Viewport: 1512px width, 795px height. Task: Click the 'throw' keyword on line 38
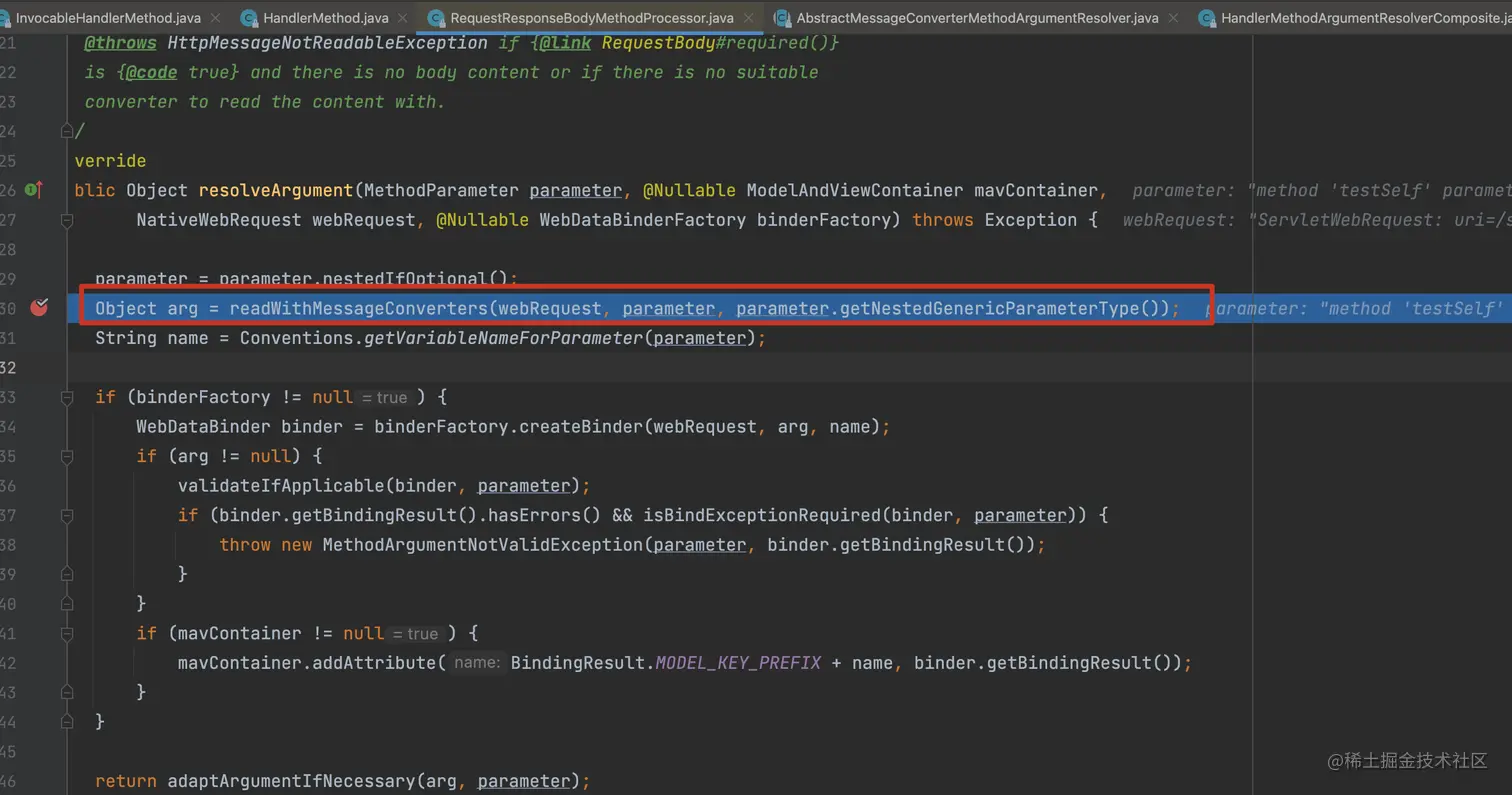click(245, 545)
